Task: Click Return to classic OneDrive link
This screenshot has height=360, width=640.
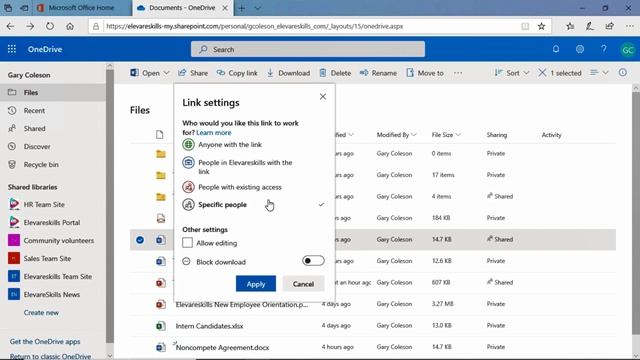Action: click(x=50, y=356)
